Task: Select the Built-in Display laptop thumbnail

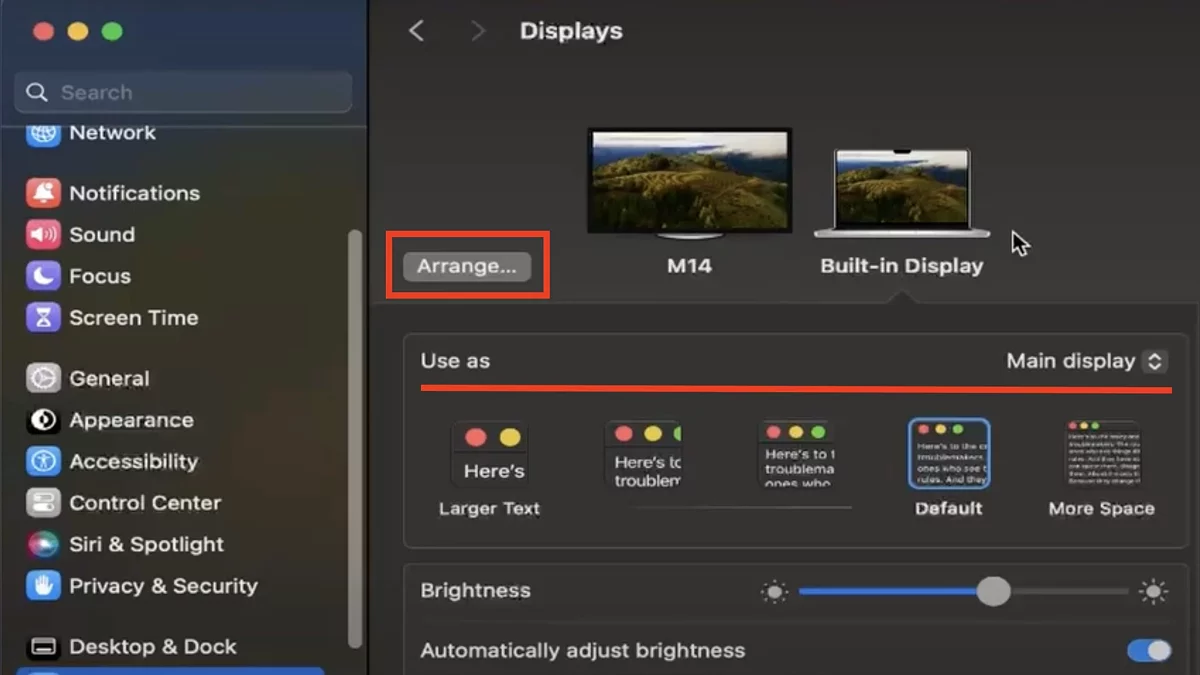Action: [x=902, y=193]
